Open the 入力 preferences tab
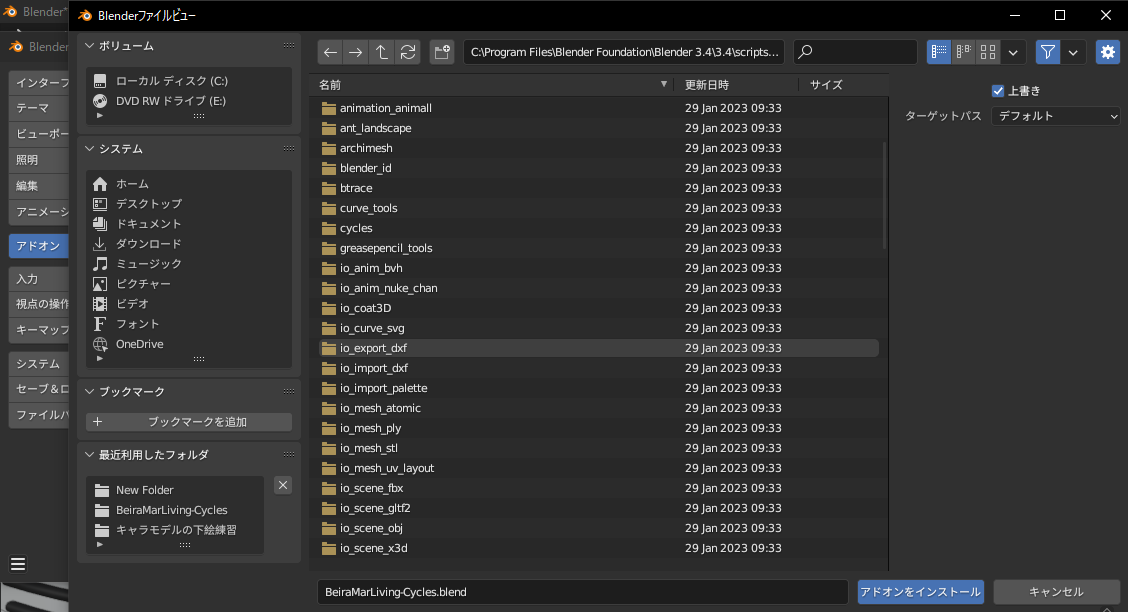The image size is (1128, 612). coord(39,278)
